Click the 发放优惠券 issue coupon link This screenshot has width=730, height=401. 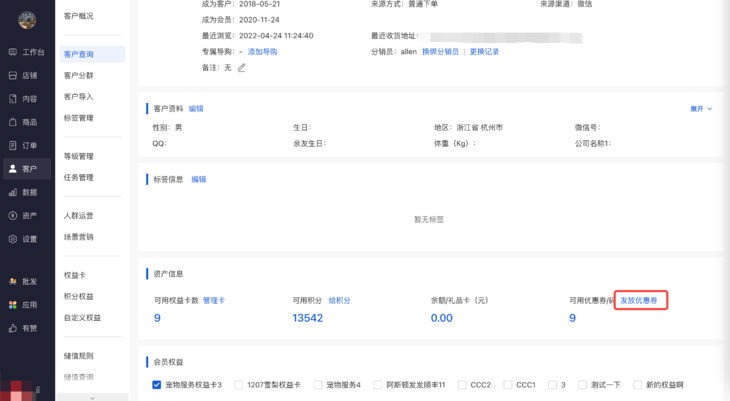[x=640, y=300]
